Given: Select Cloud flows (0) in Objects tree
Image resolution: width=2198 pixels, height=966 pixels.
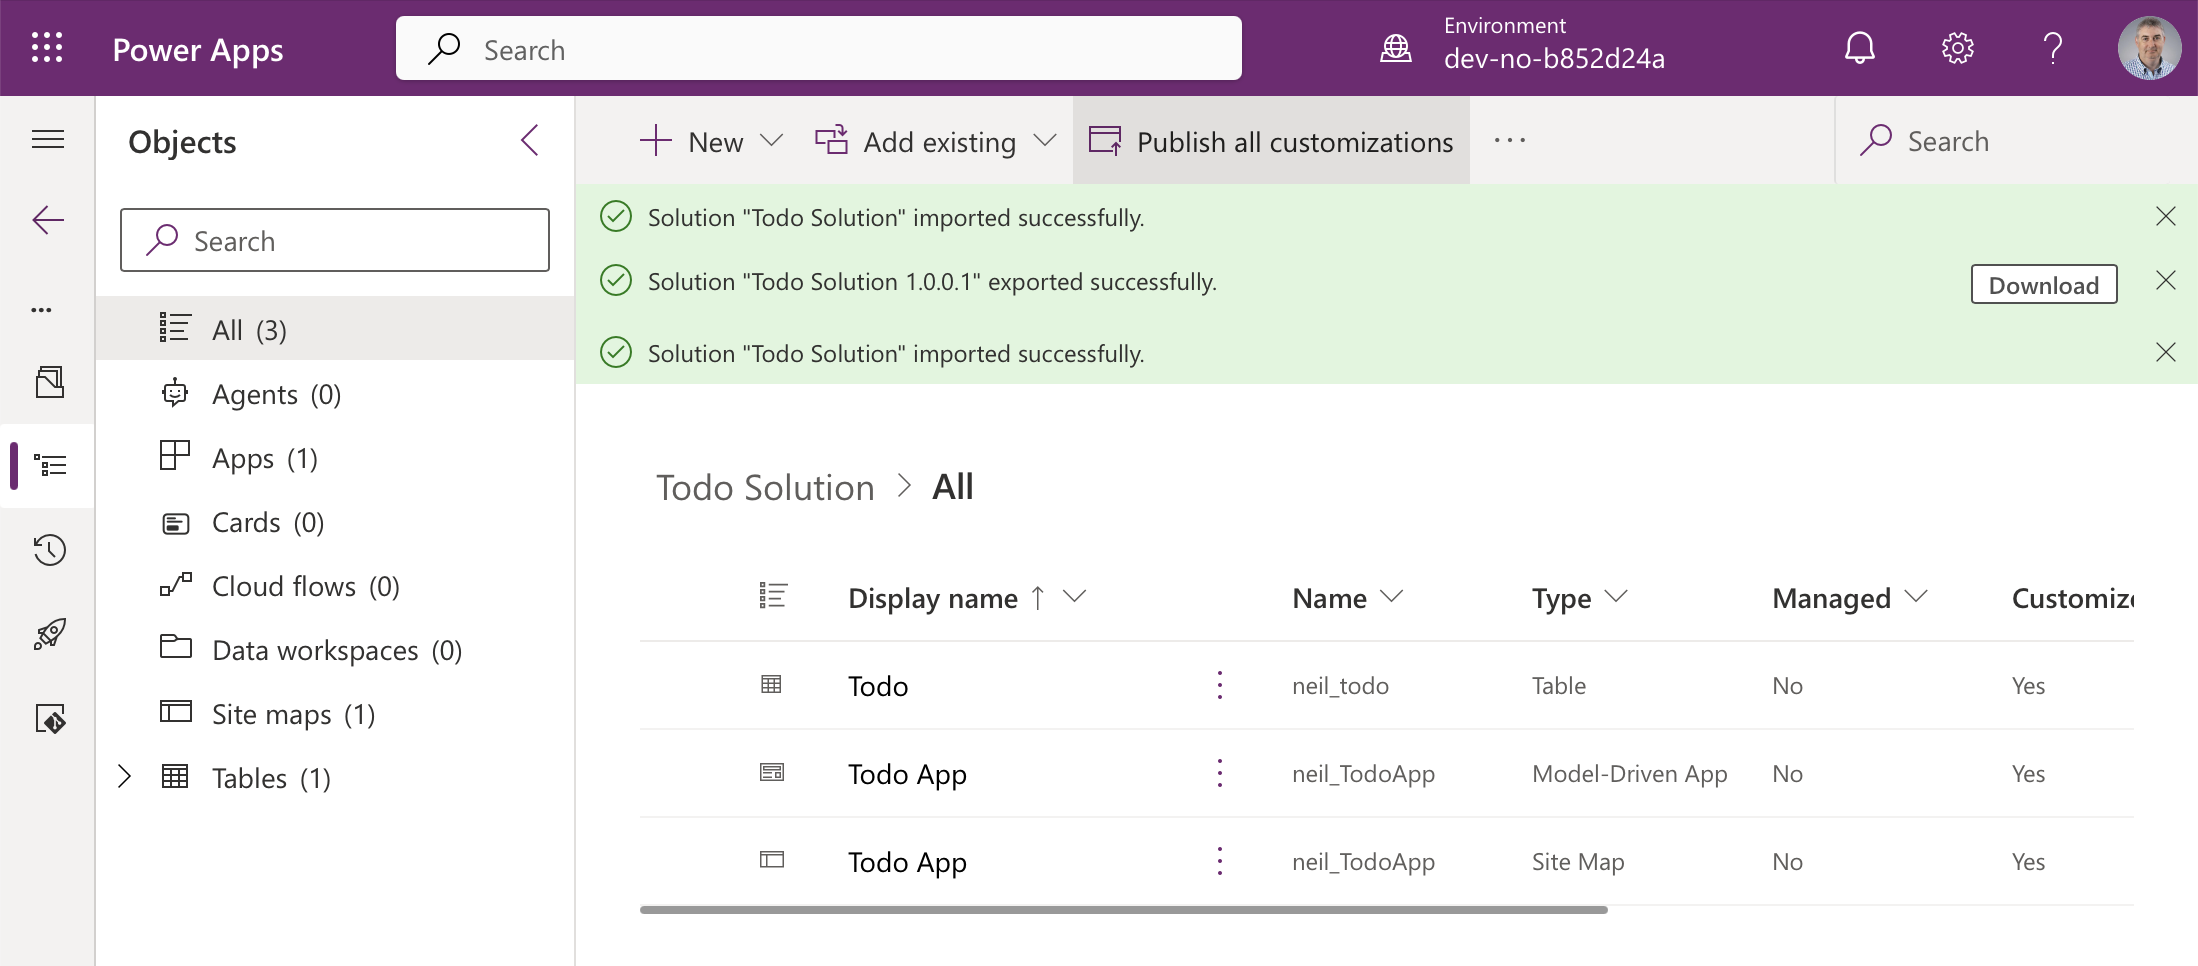Looking at the screenshot, I should [x=335, y=585].
